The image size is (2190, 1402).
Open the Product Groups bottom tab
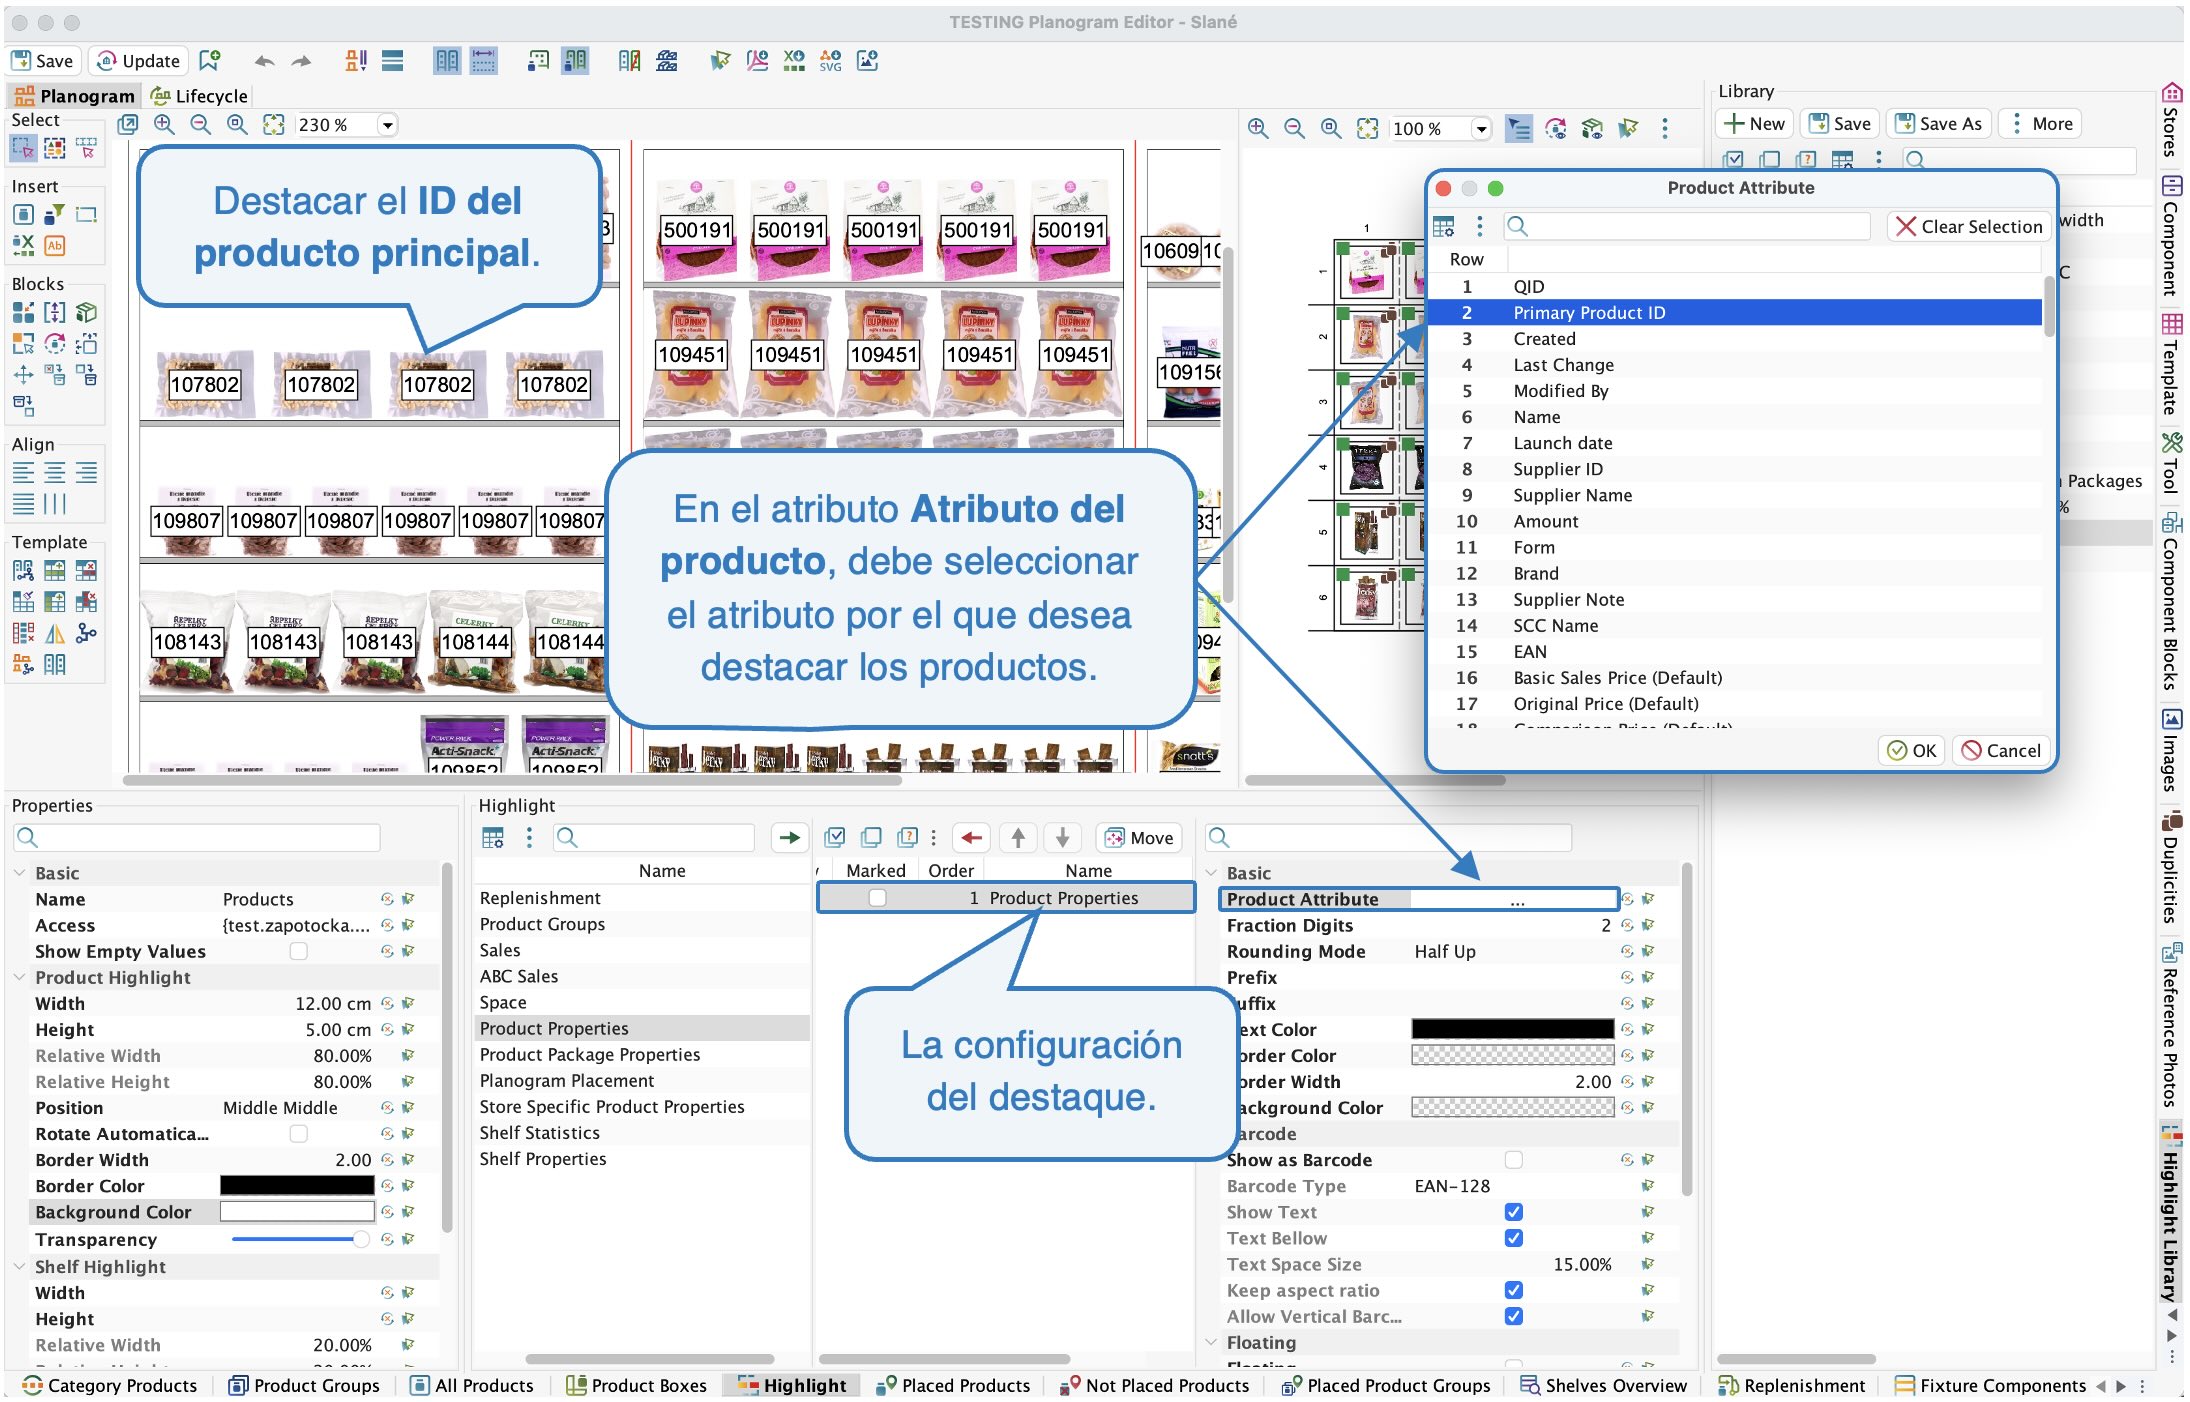[304, 1385]
